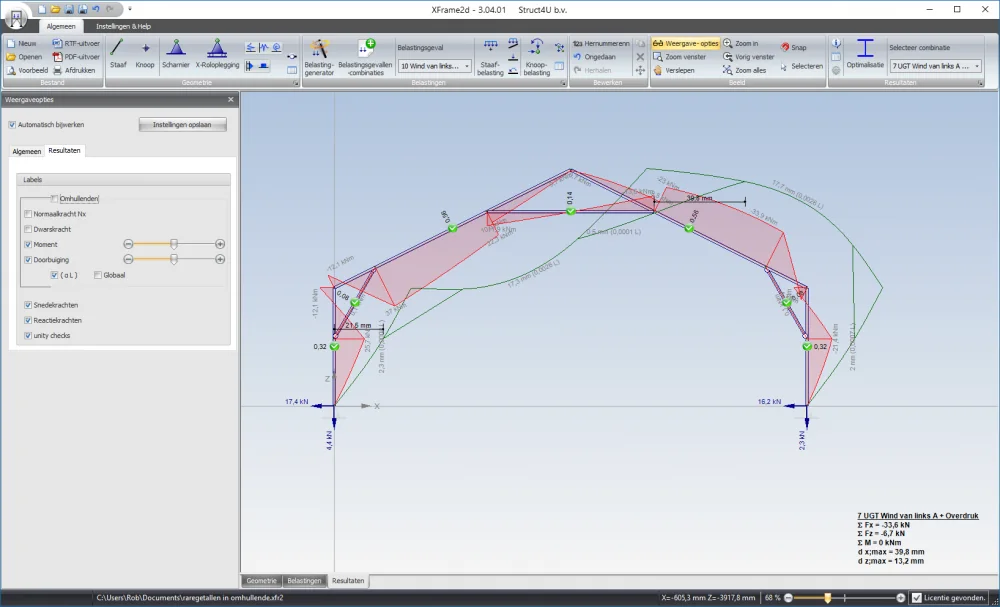Screen dimensions: 1000x607
Task: Open the Instellingen & Help ribbon tab
Action: pyautogui.click(x=123, y=27)
